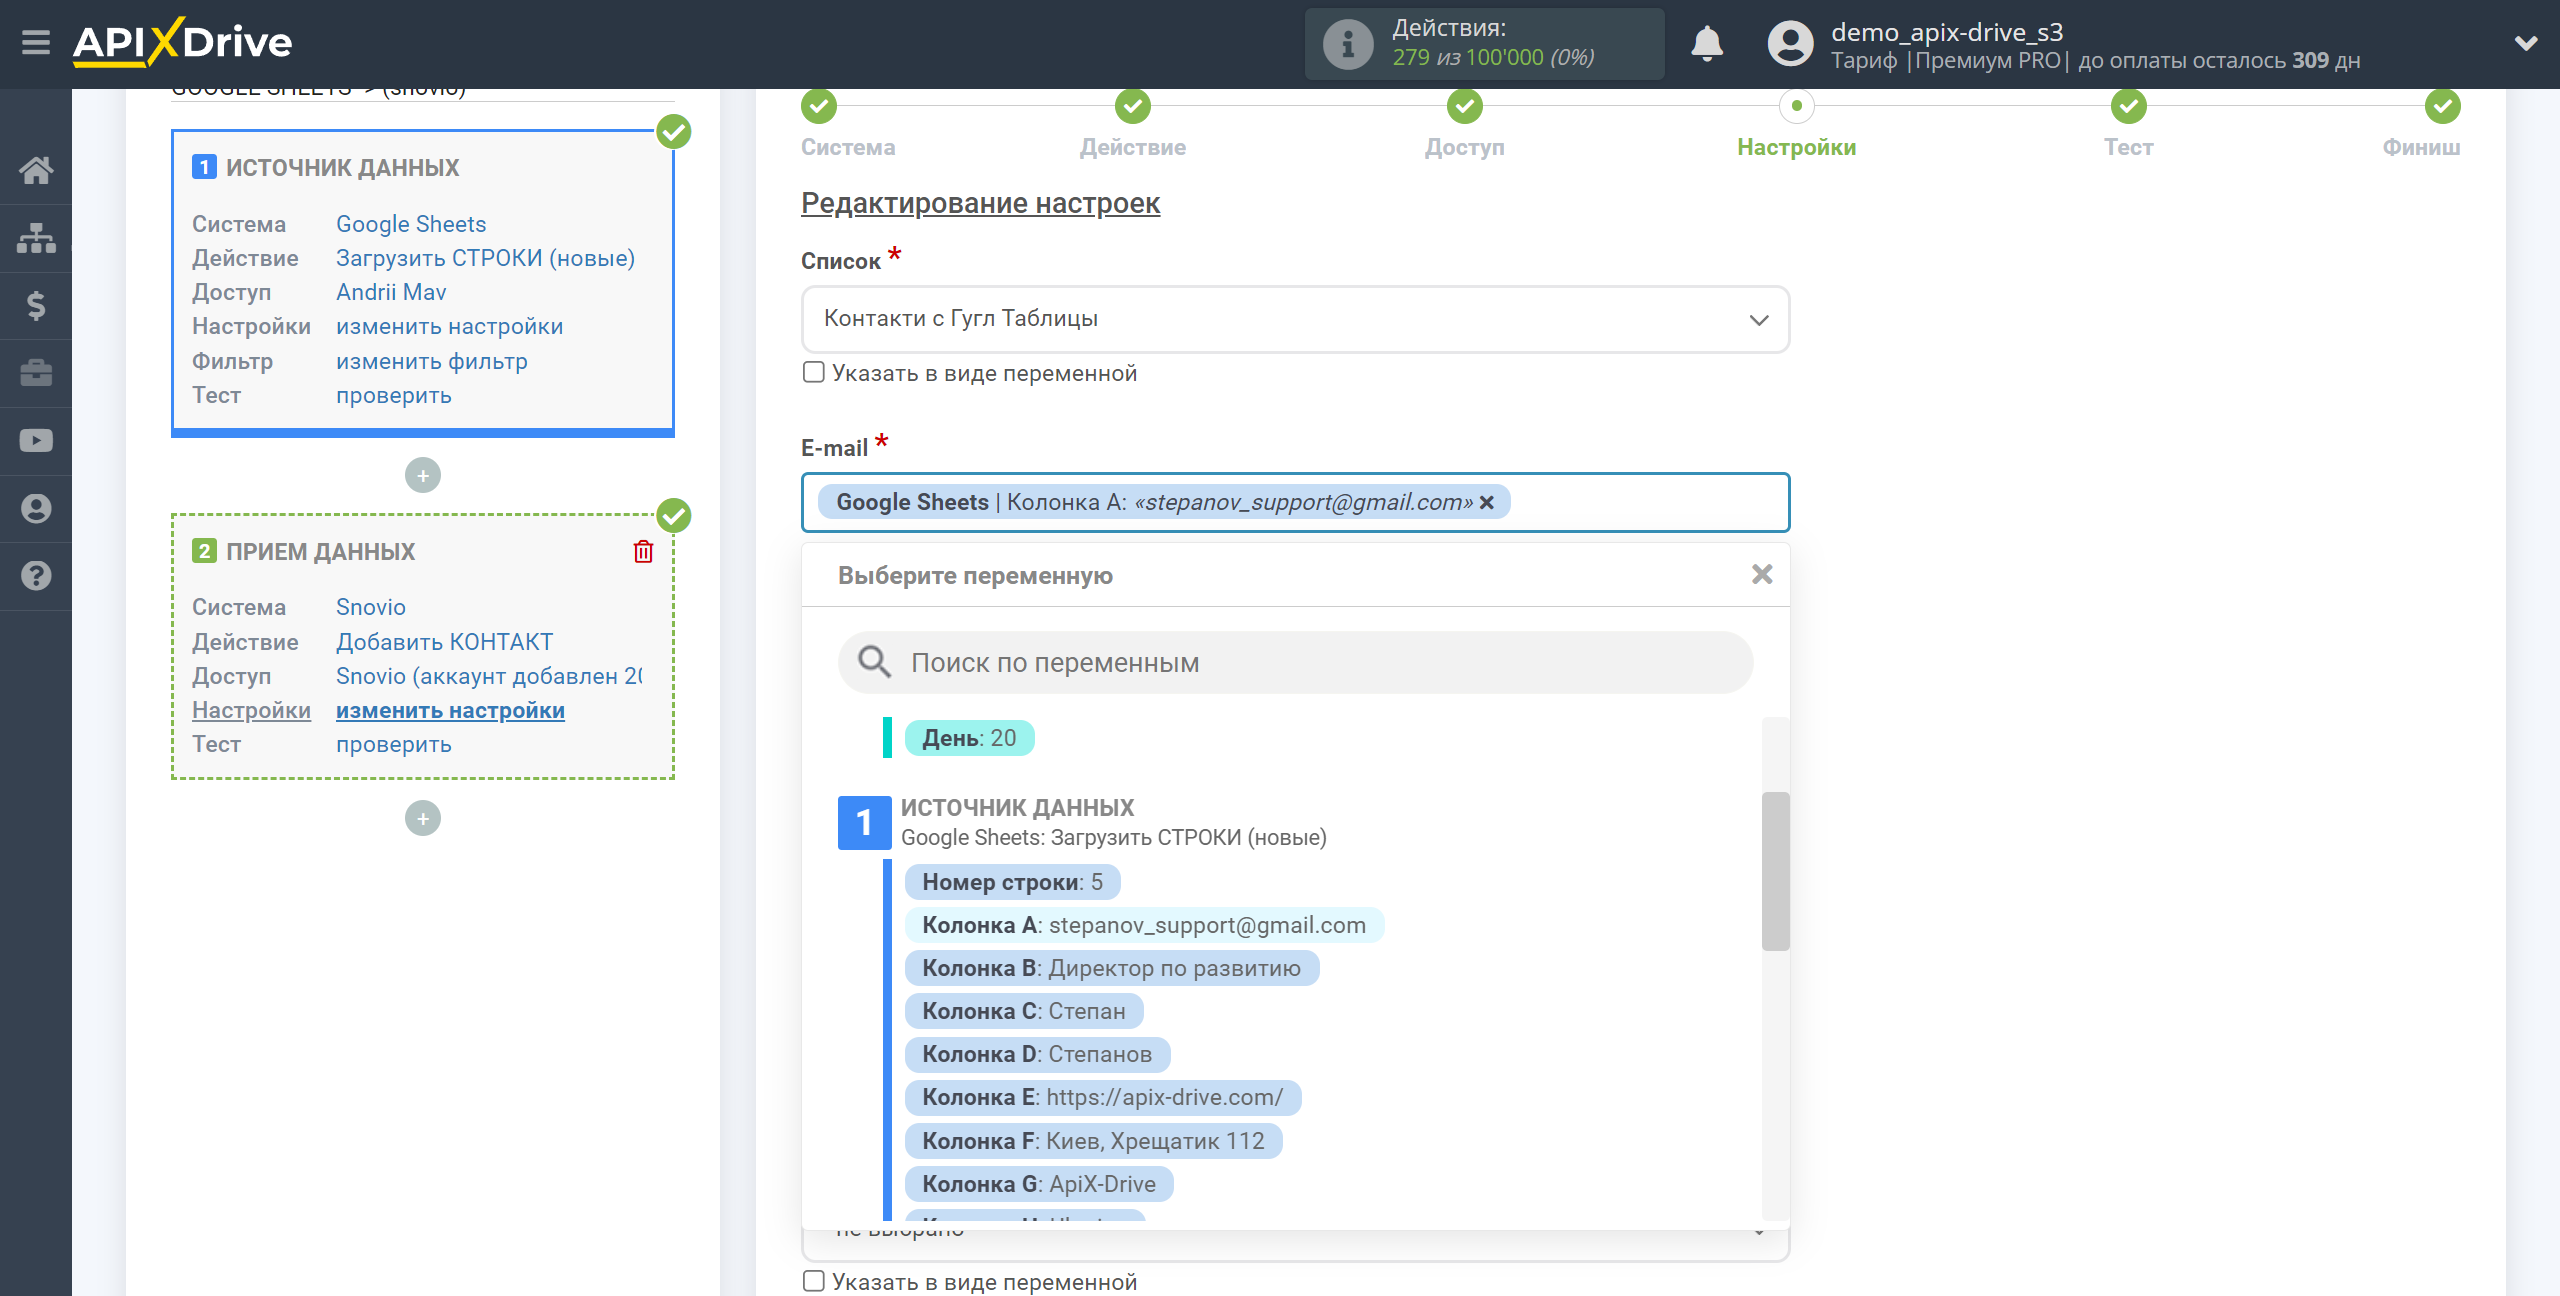
Task: Select 'Колонка A' email variable
Action: (1144, 925)
